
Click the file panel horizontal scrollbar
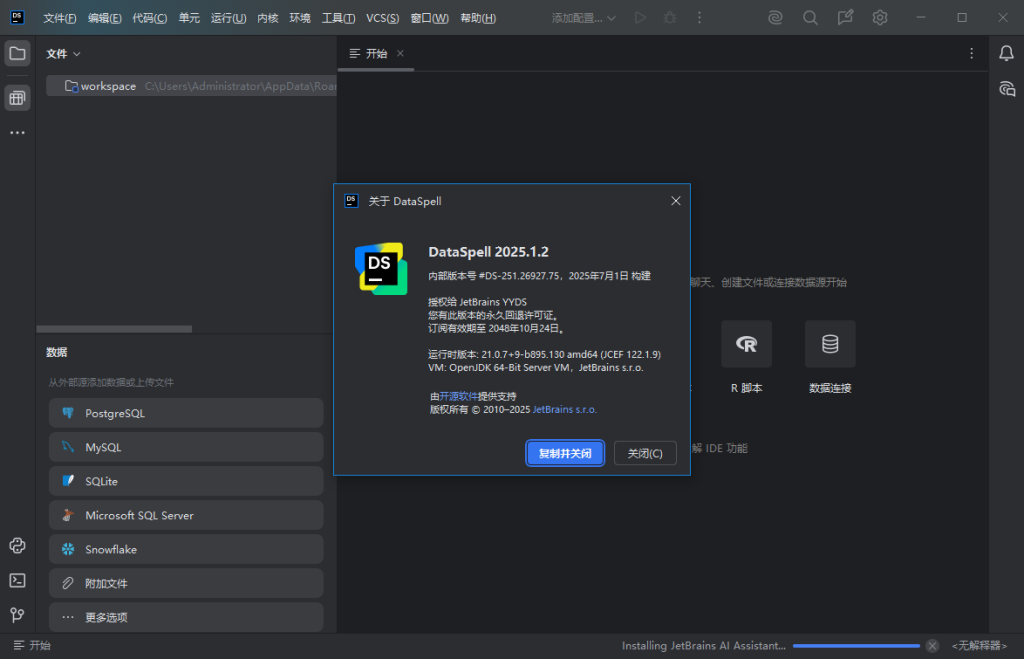point(114,329)
